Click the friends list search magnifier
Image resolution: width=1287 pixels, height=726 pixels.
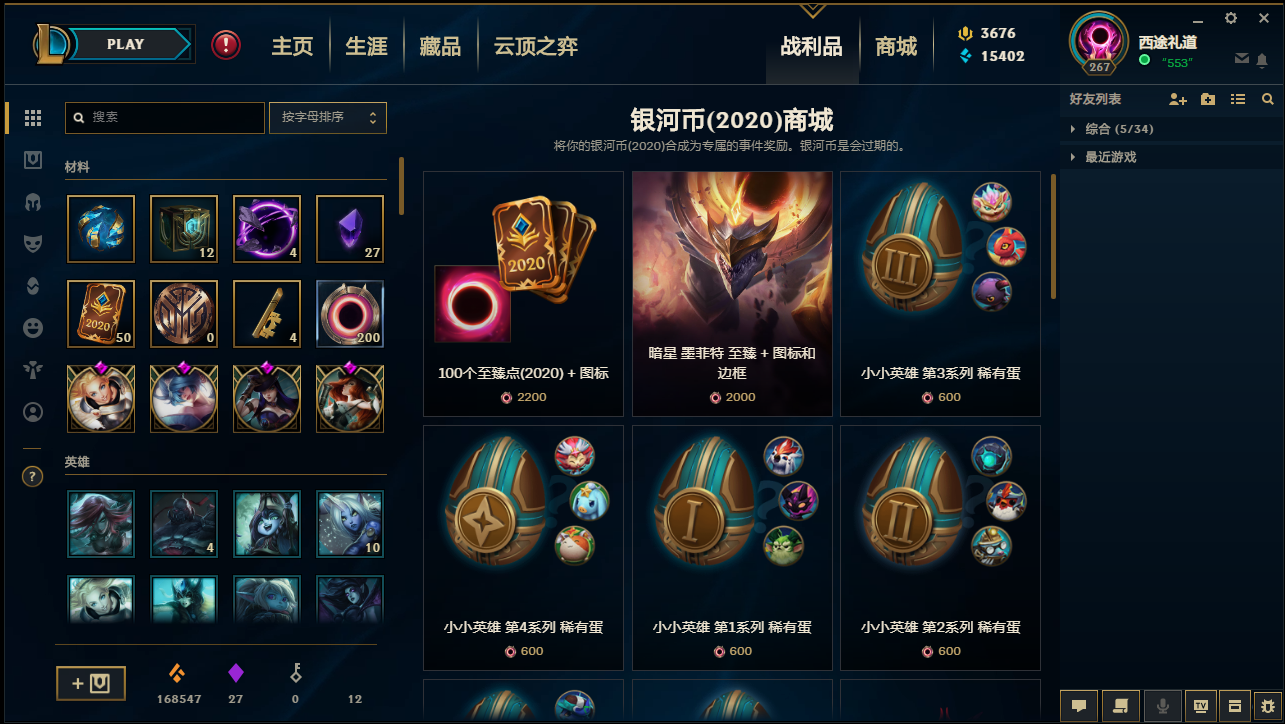tap(1268, 99)
